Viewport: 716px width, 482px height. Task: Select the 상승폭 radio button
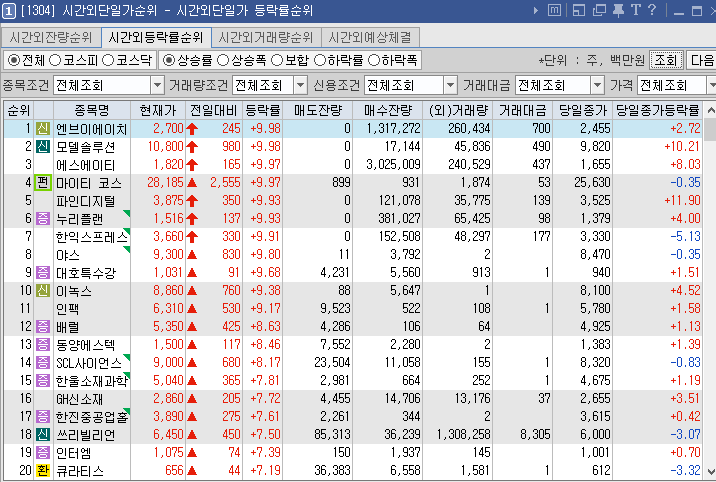pyautogui.click(x=223, y=60)
